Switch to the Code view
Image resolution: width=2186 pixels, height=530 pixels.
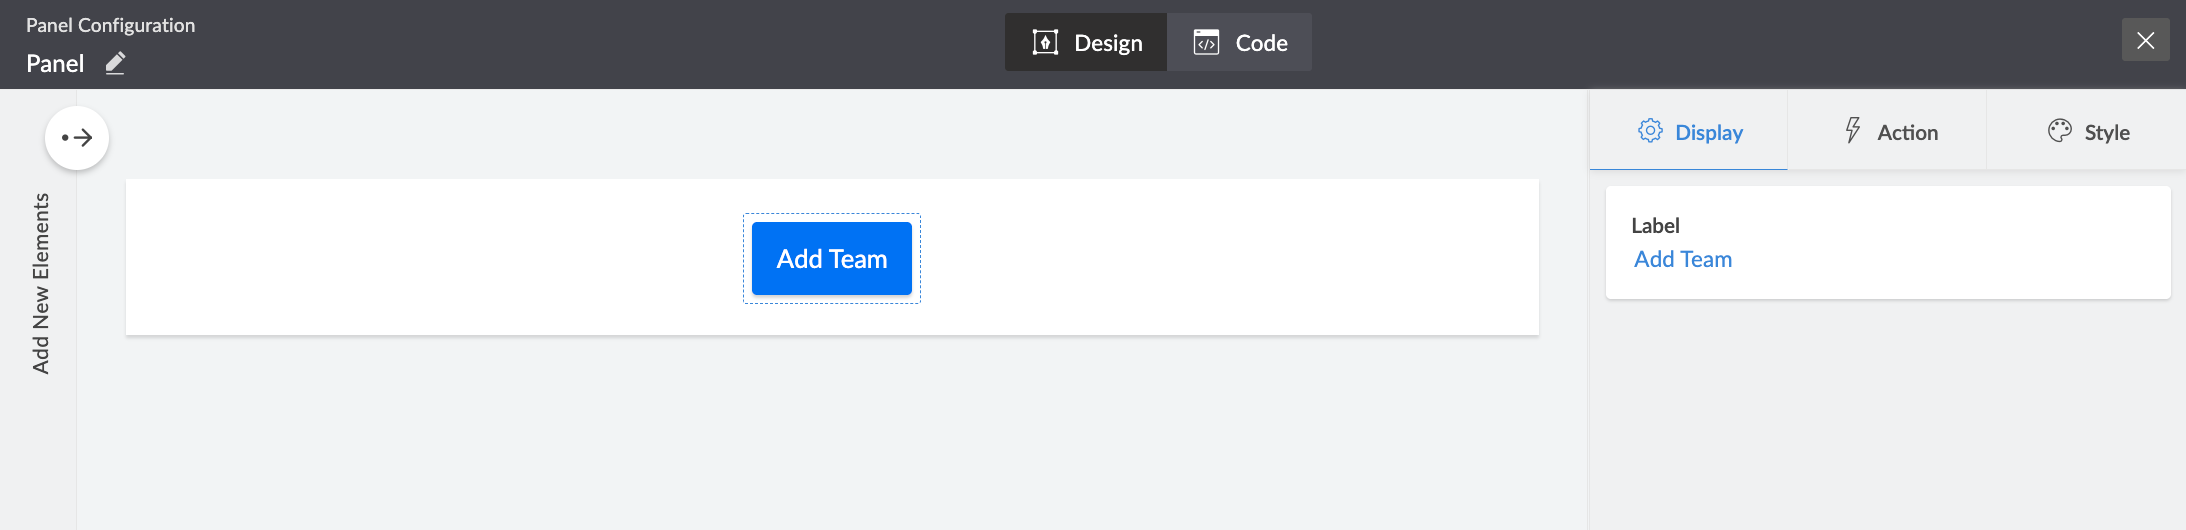(x=1240, y=42)
